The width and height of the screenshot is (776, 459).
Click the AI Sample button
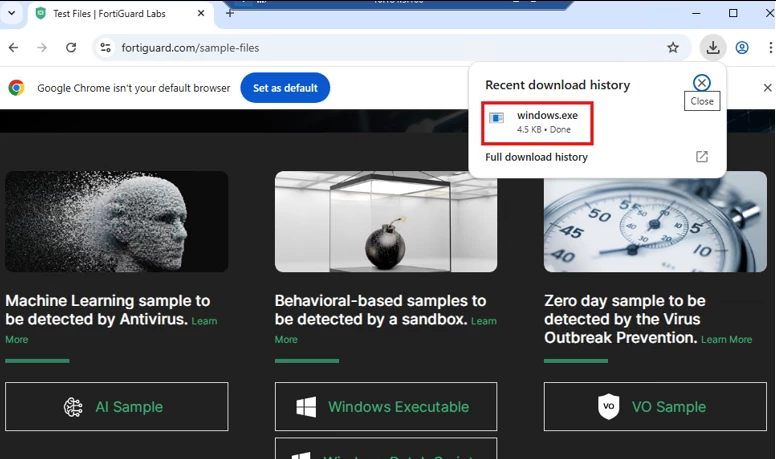click(x=117, y=407)
